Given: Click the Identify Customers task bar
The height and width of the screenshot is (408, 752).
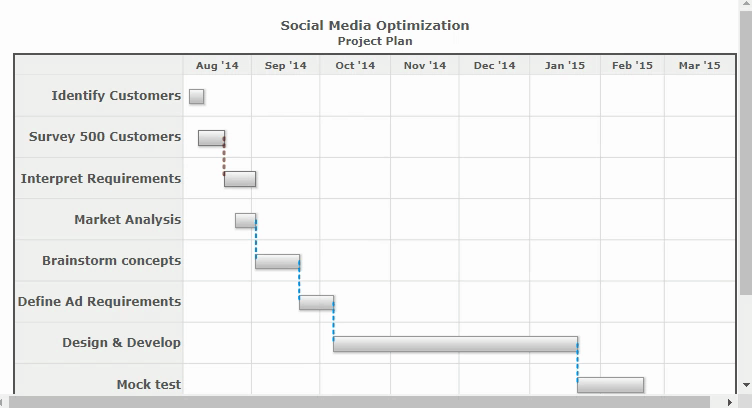Looking at the screenshot, I should tap(197, 96).
